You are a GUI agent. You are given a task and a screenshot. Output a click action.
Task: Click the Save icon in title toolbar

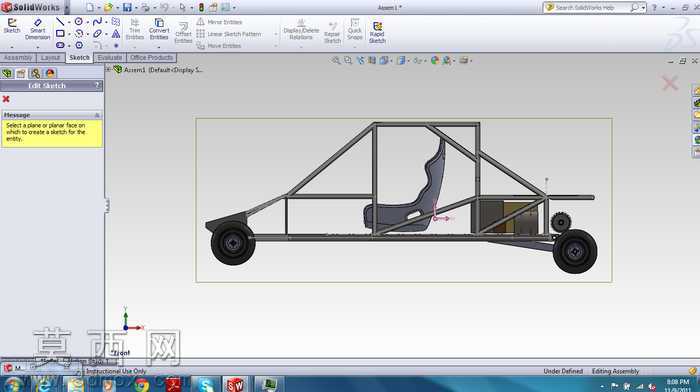(x=127, y=8)
